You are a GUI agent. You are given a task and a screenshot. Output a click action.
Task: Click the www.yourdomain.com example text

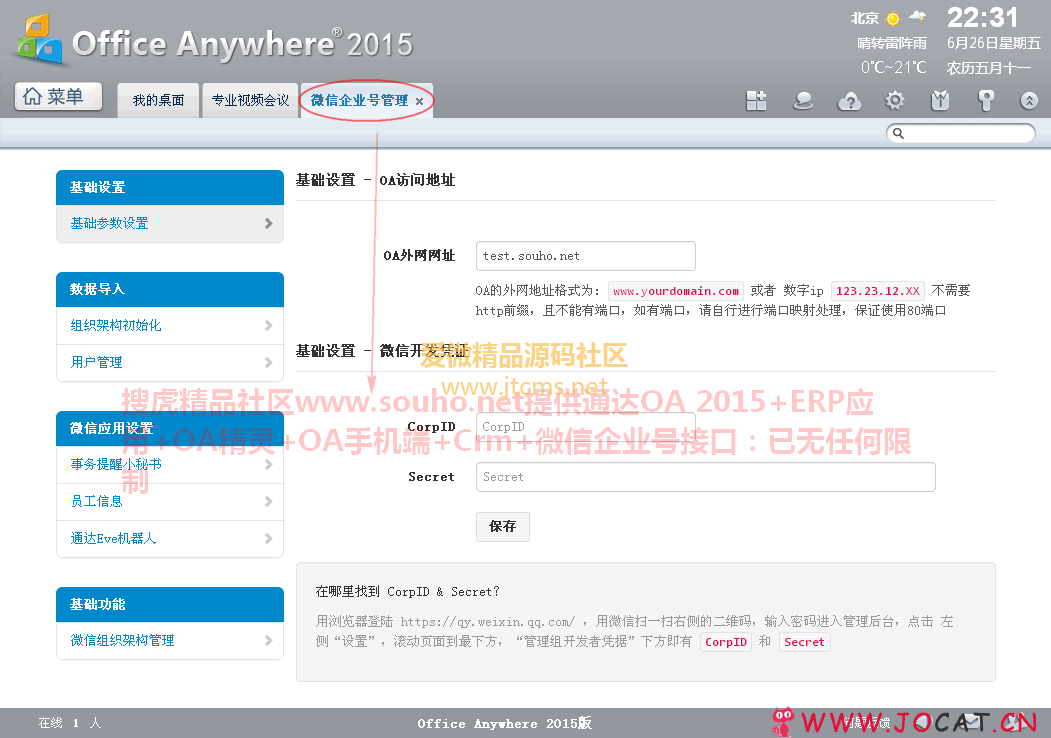point(676,291)
